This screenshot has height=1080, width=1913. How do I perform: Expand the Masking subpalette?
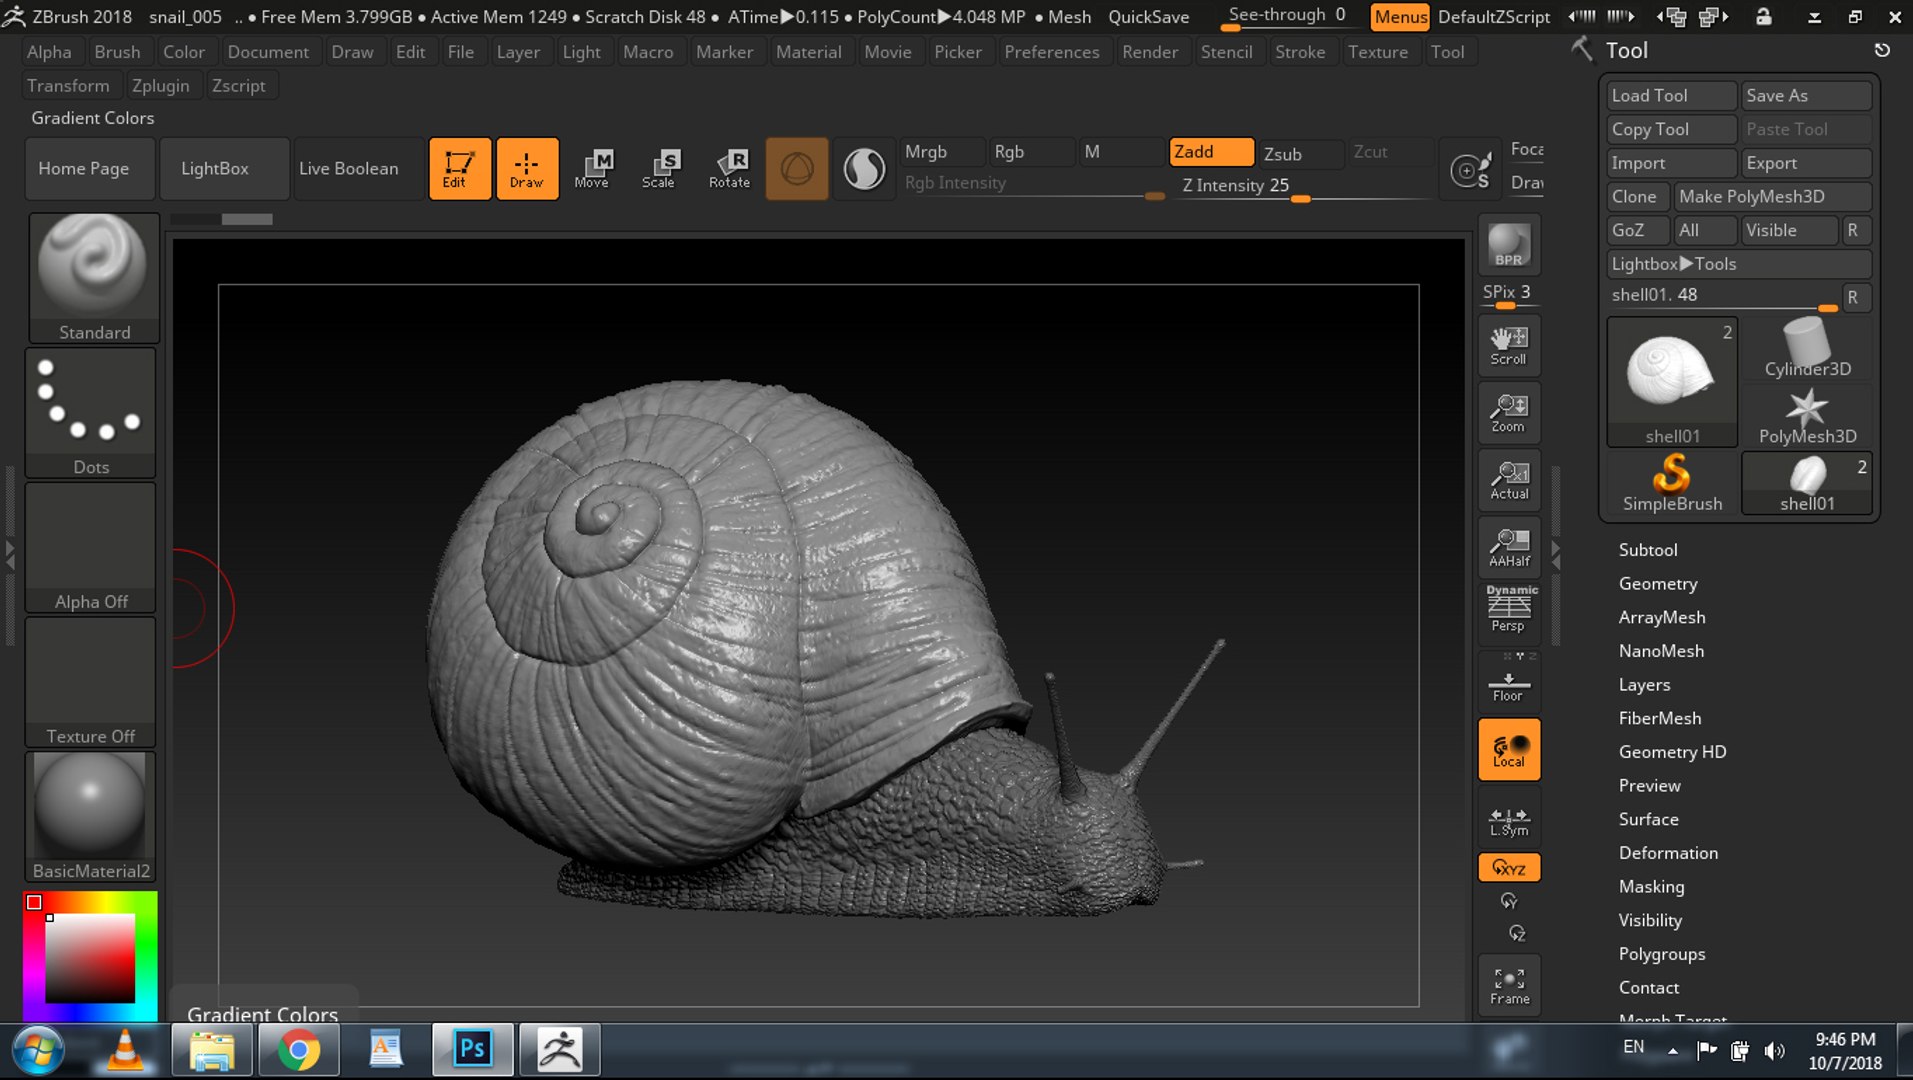click(x=1651, y=887)
